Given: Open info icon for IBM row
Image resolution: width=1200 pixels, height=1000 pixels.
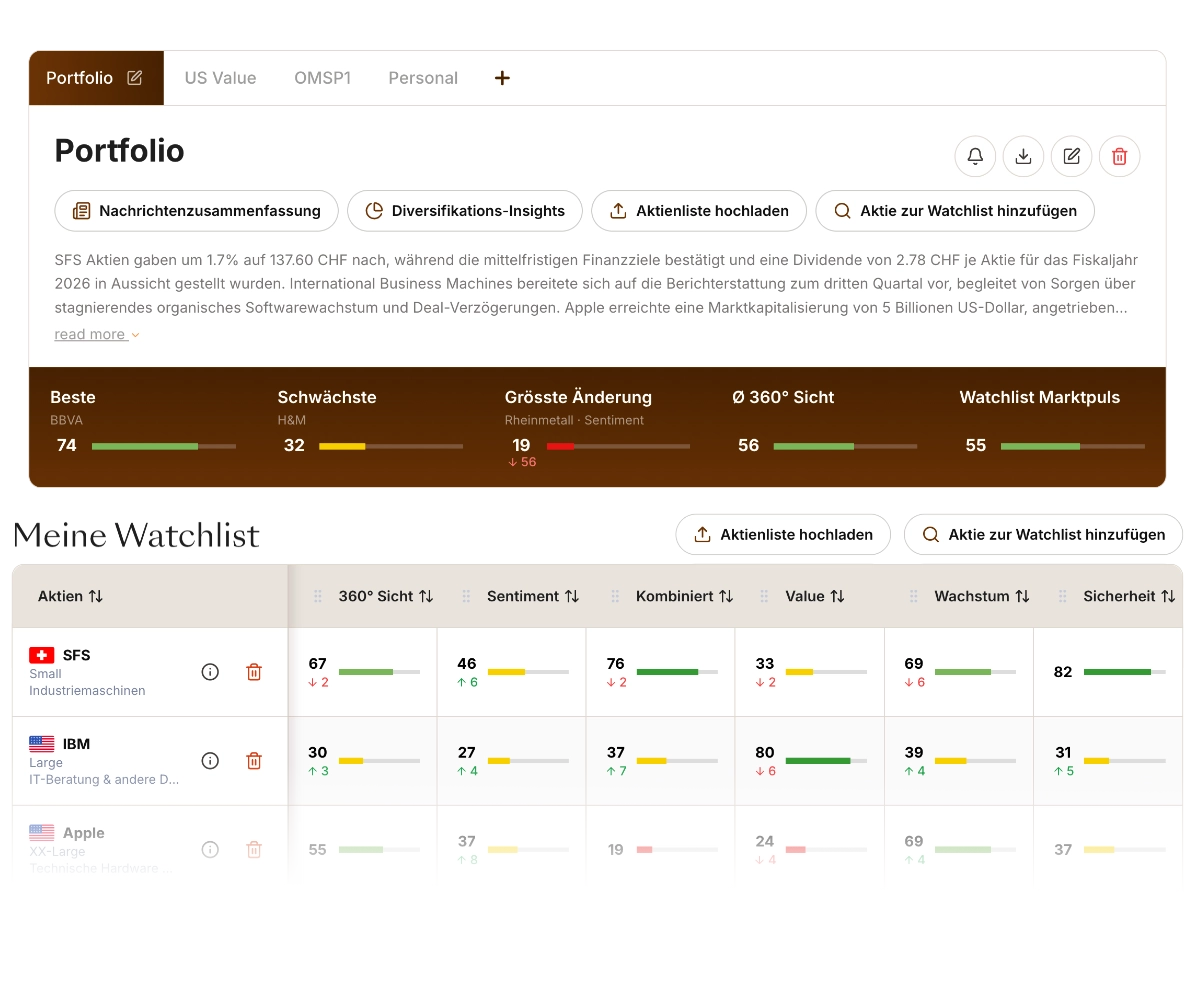Looking at the screenshot, I should click(210, 761).
